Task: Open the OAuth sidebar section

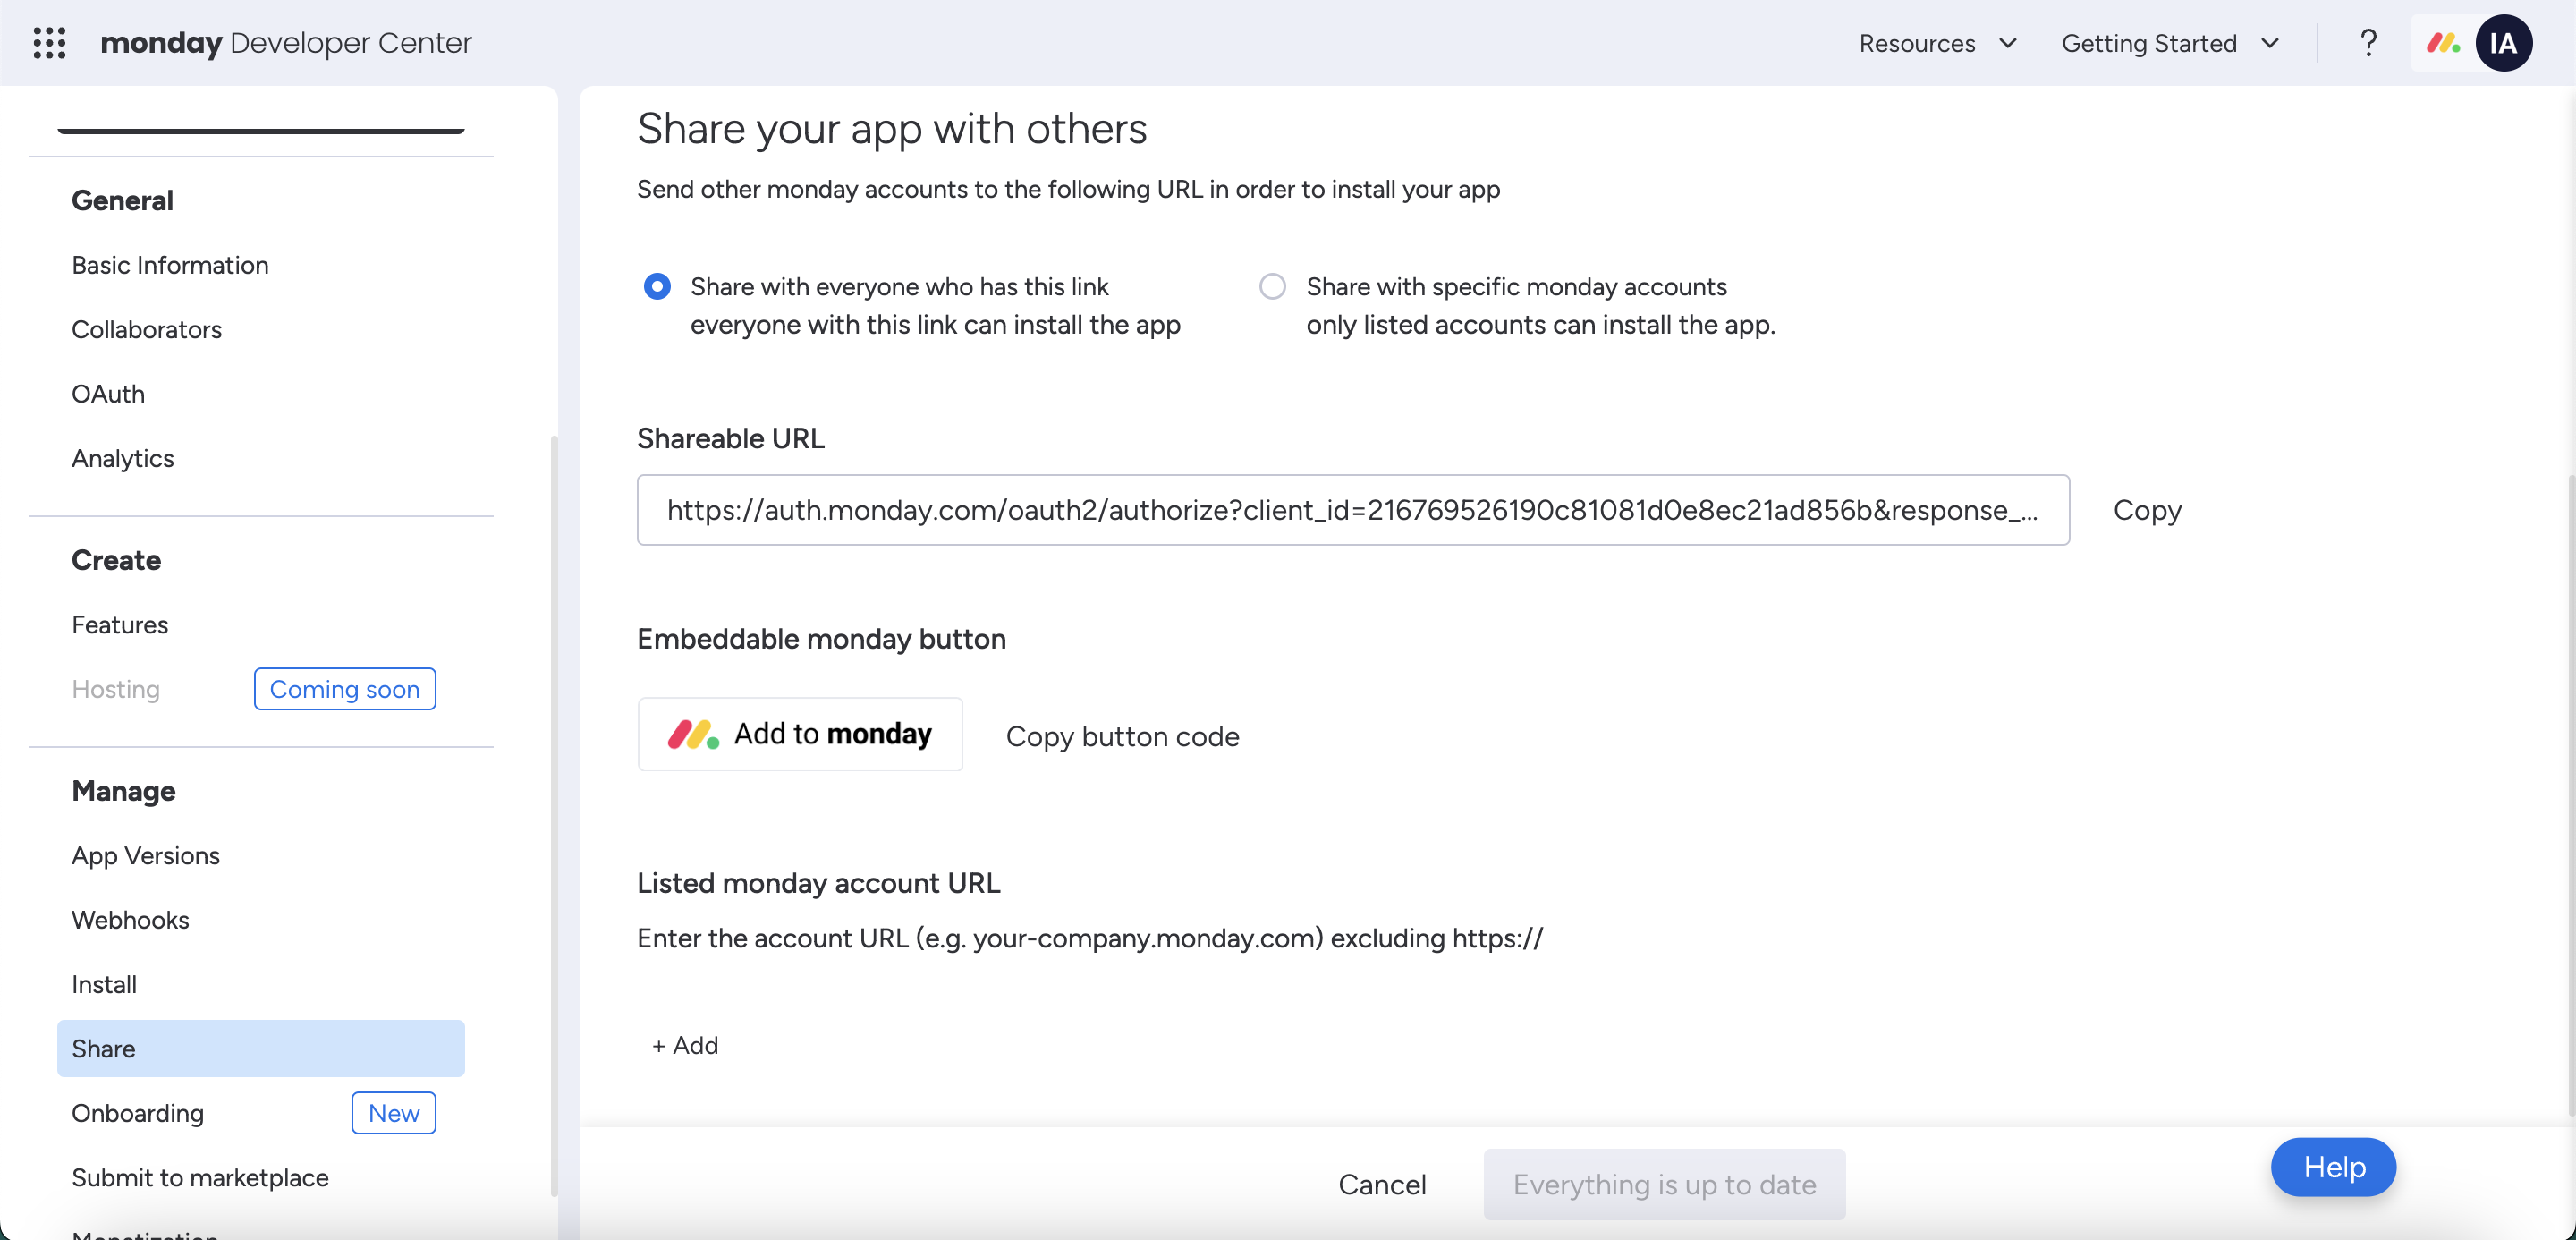Action: click(108, 394)
